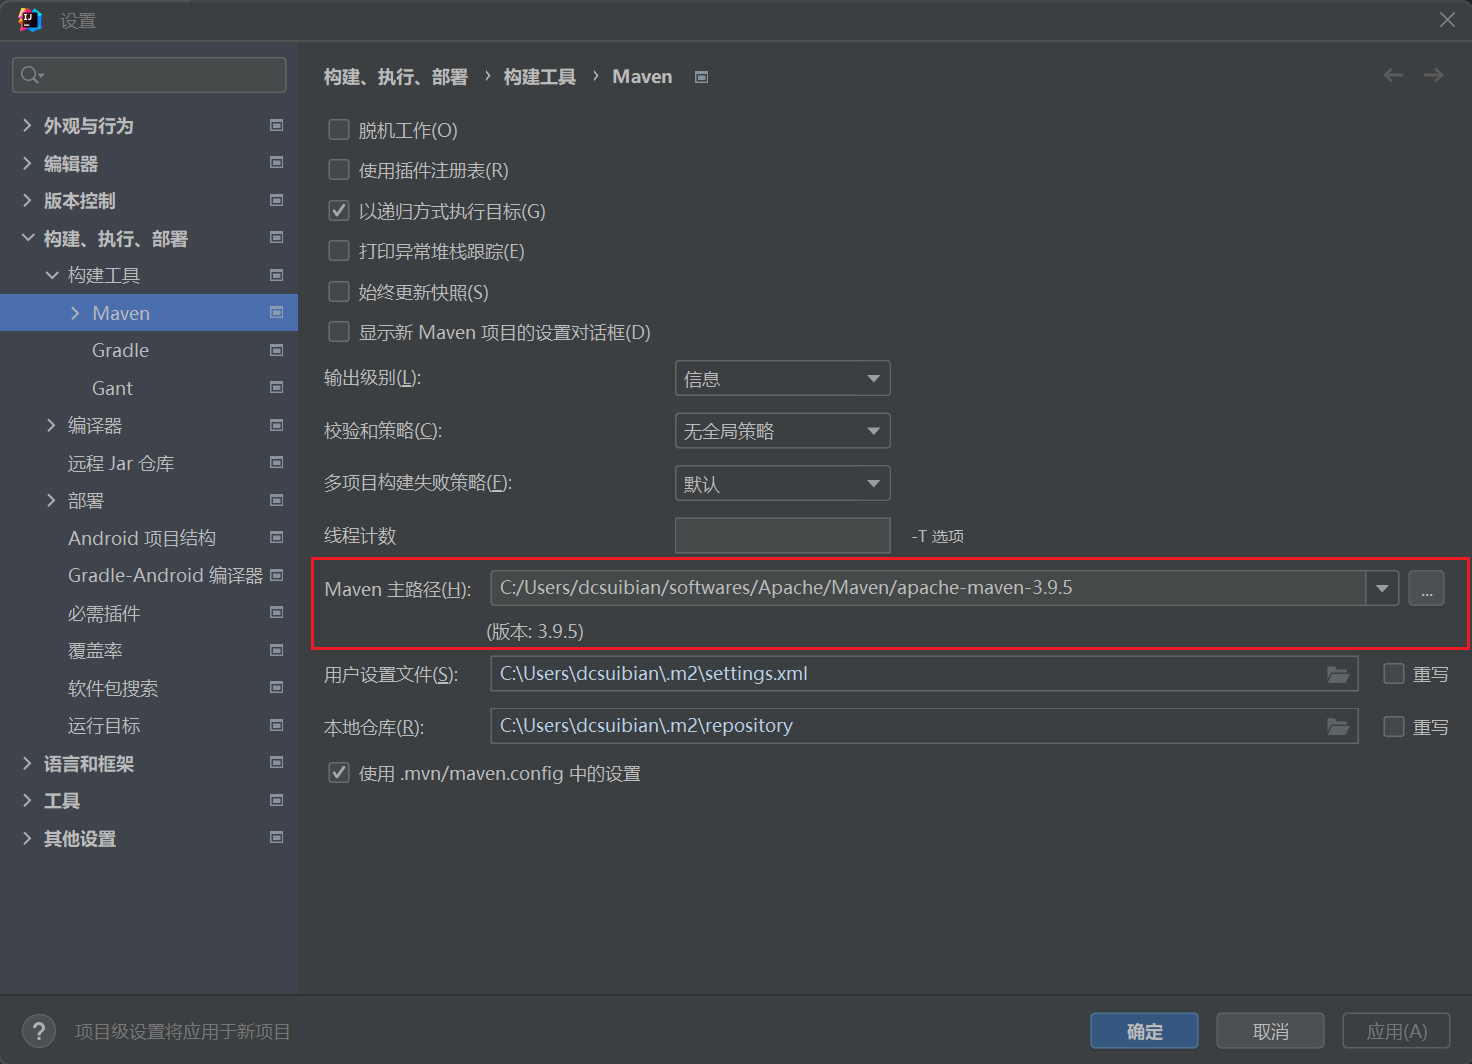Click project-level marker icon on 远程 Jar 仓库 row

pos(277,463)
